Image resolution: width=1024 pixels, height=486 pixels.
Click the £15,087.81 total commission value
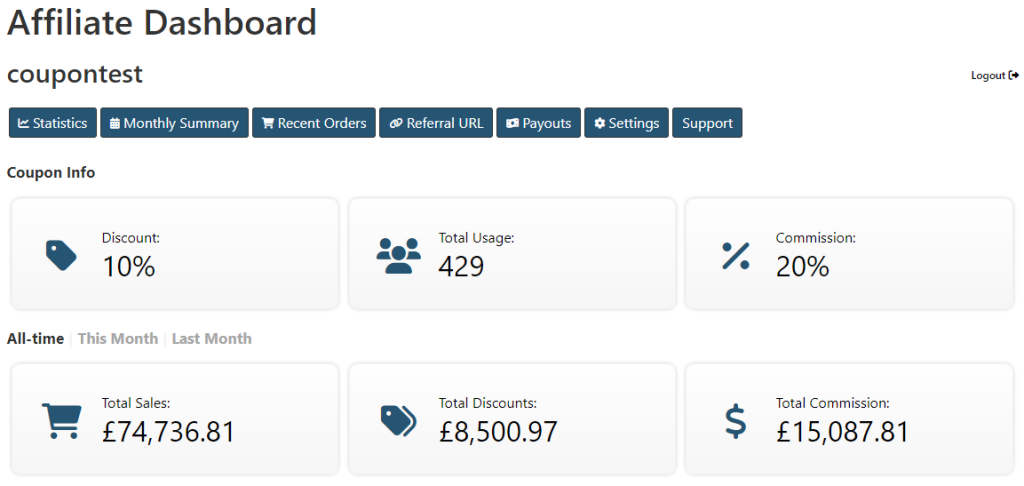coord(842,431)
